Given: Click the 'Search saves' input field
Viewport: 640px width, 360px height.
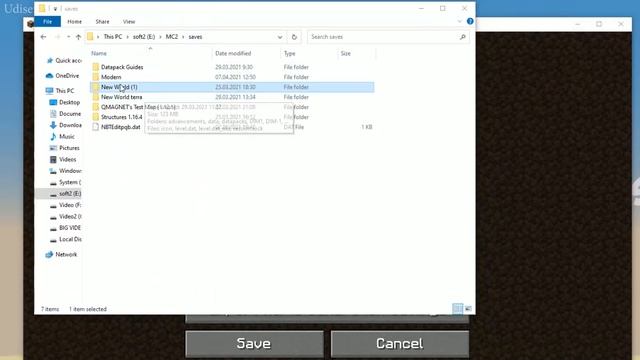Looking at the screenshot, I should (x=384, y=37).
